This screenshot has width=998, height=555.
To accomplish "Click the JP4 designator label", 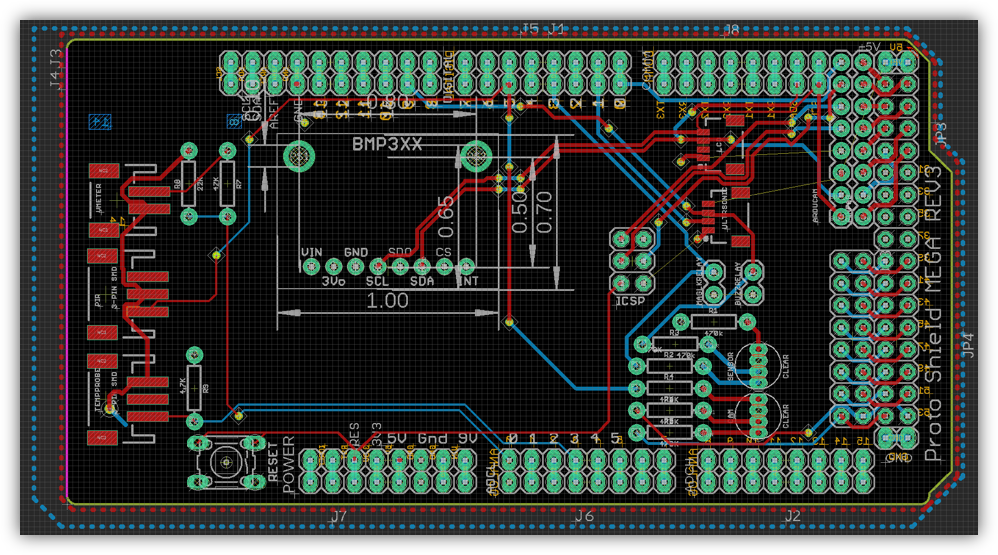I will (x=967, y=345).
